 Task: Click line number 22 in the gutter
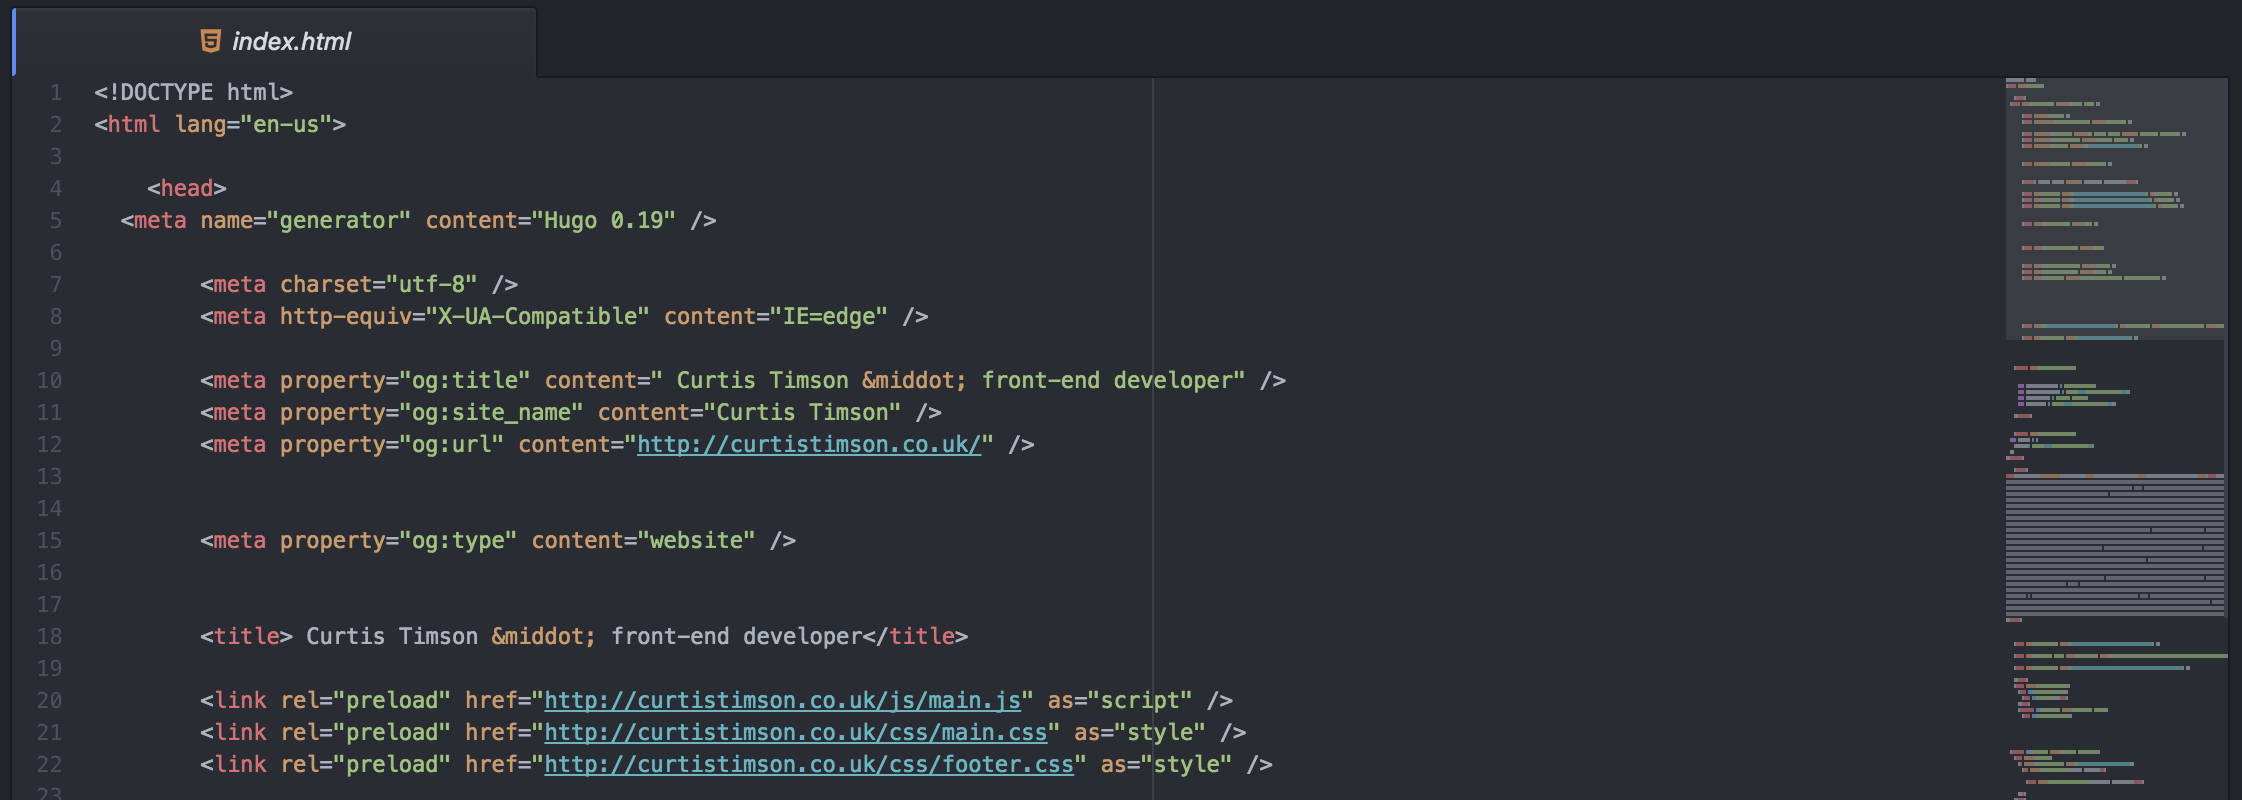(50, 764)
